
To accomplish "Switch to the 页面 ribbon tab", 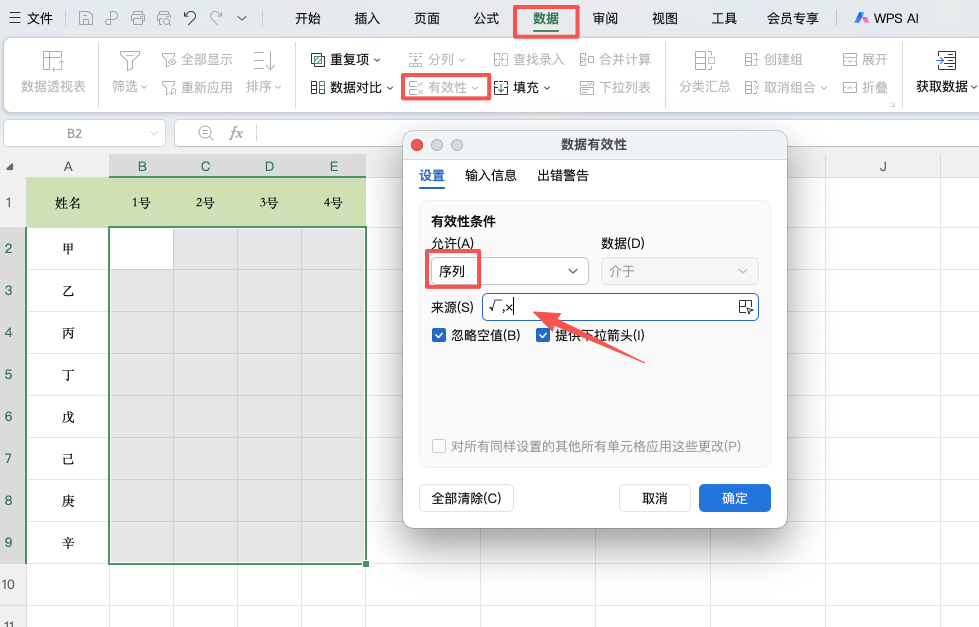I will point(427,19).
